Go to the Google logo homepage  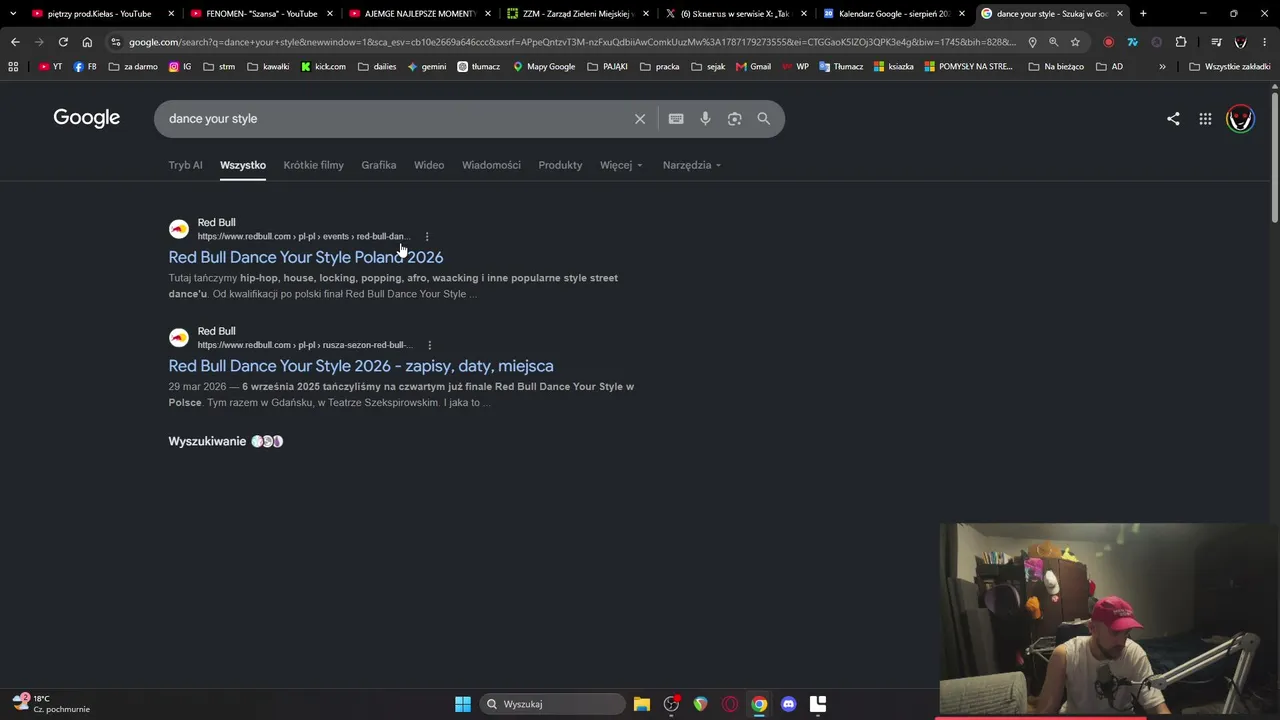pos(87,118)
